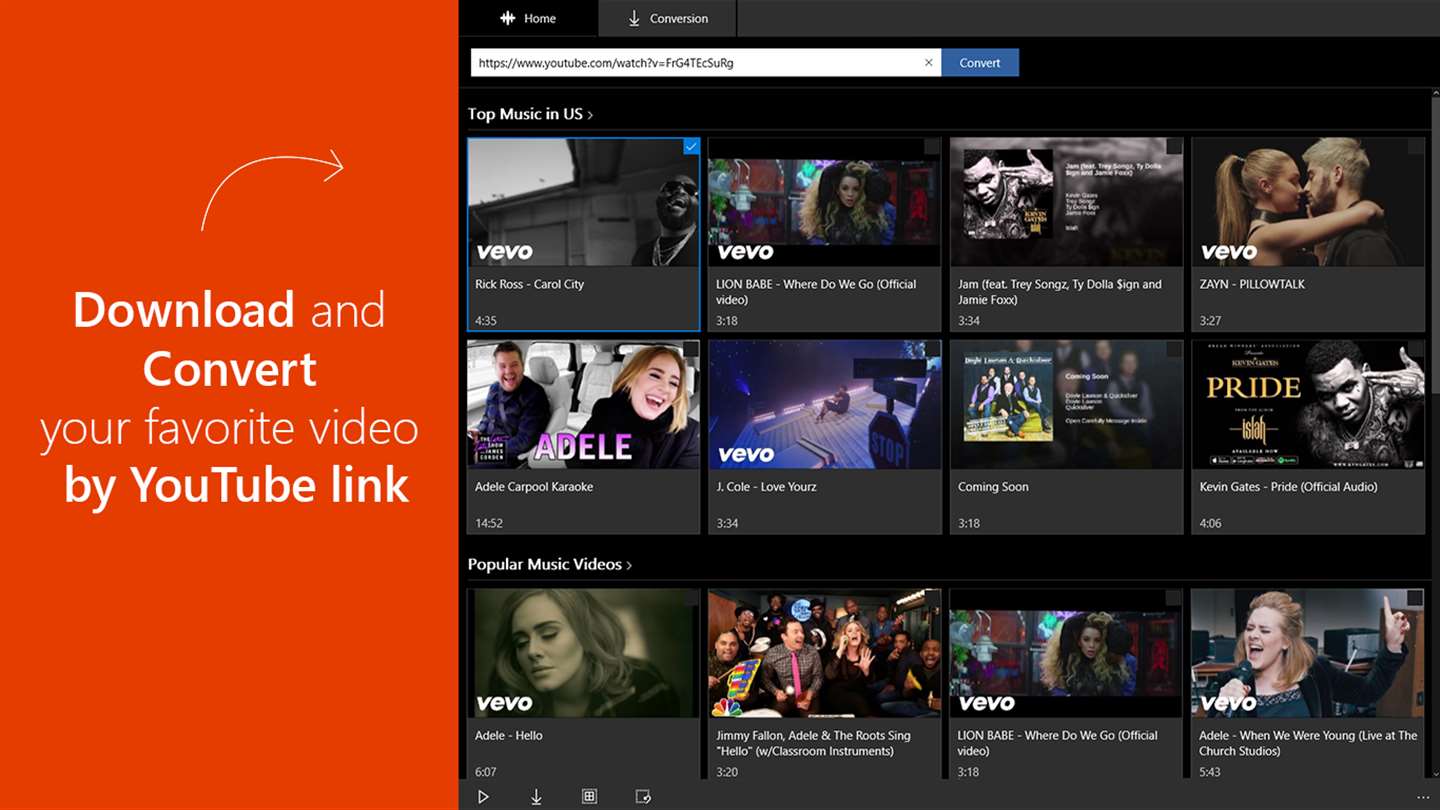The height and width of the screenshot is (810, 1440).
Task: Tick the checkbox on ZAYN - PILLOWTALK card
Action: [1416, 147]
